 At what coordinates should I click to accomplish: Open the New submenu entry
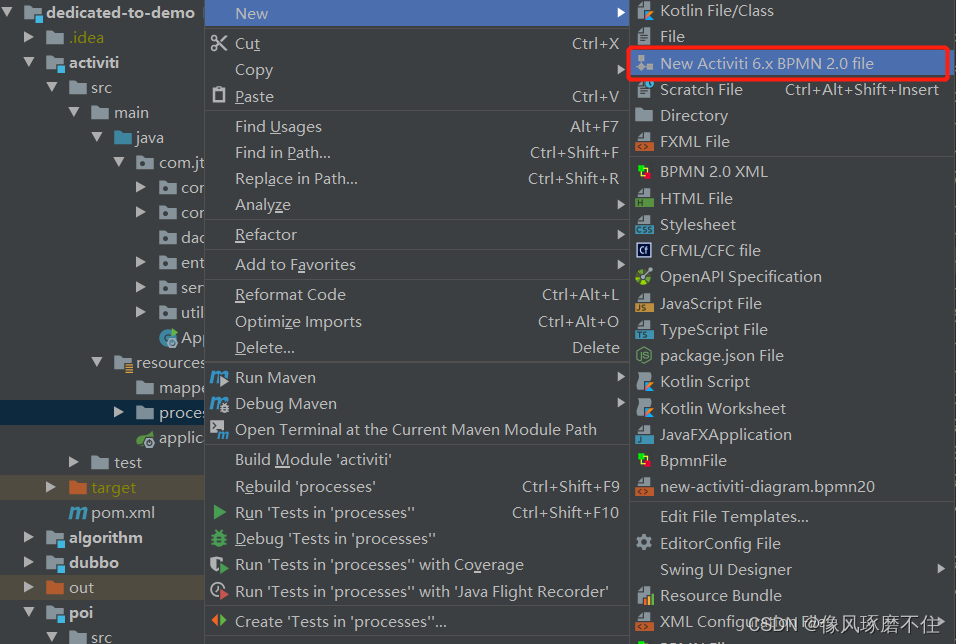[416, 13]
